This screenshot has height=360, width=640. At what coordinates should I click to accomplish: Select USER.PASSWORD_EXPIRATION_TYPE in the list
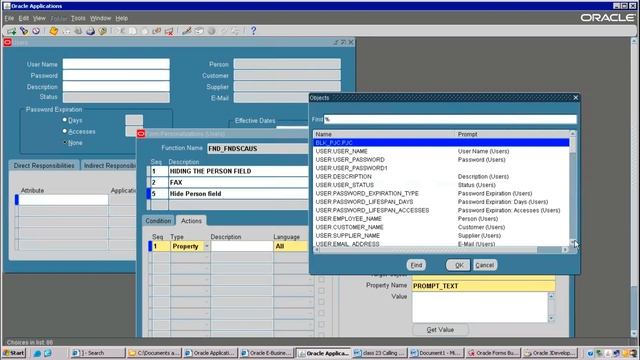(442, 193)
